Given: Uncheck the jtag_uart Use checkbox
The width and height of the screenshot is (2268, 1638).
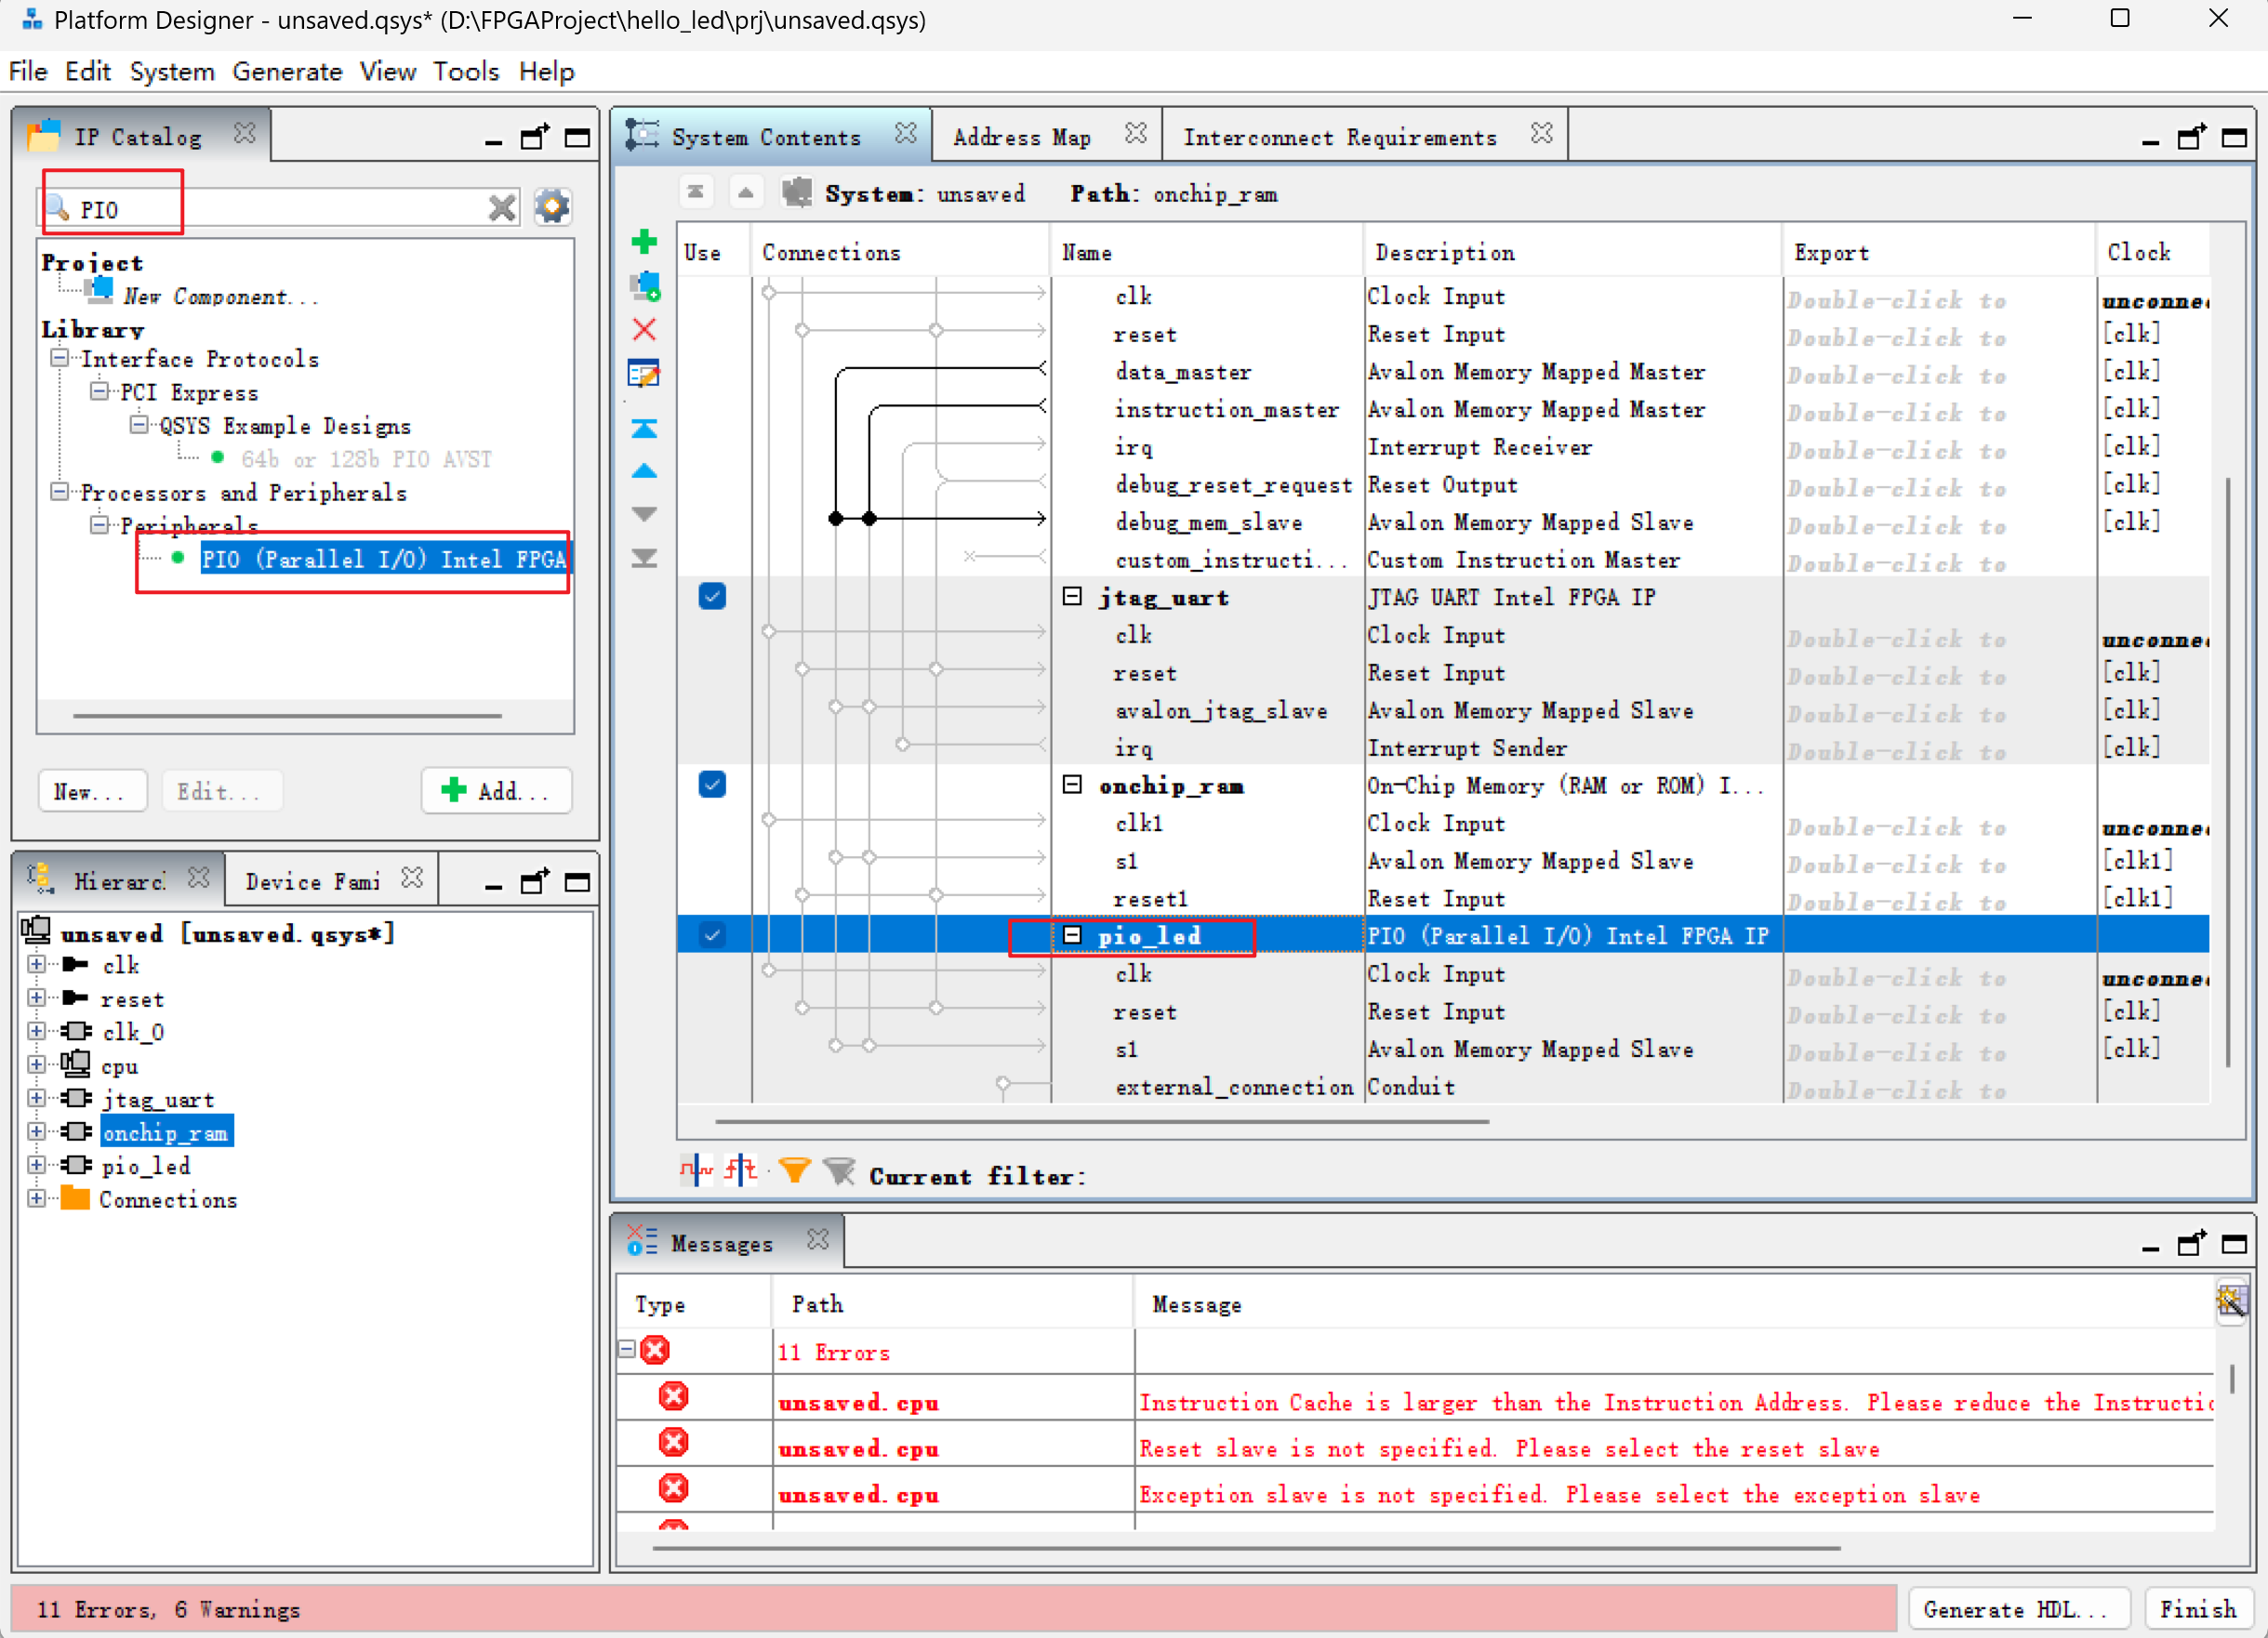Looking at the screenshot, I should (712, 597).
